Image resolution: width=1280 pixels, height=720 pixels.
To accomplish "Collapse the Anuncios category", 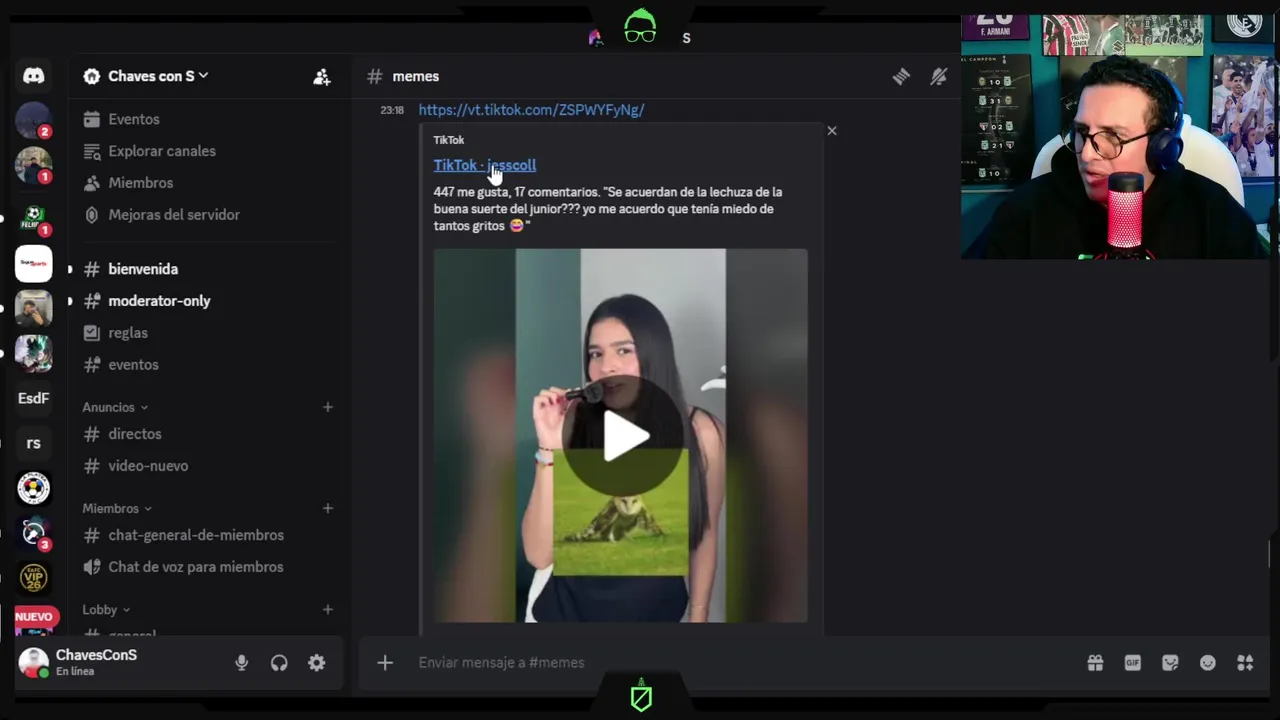I will 115,407.
